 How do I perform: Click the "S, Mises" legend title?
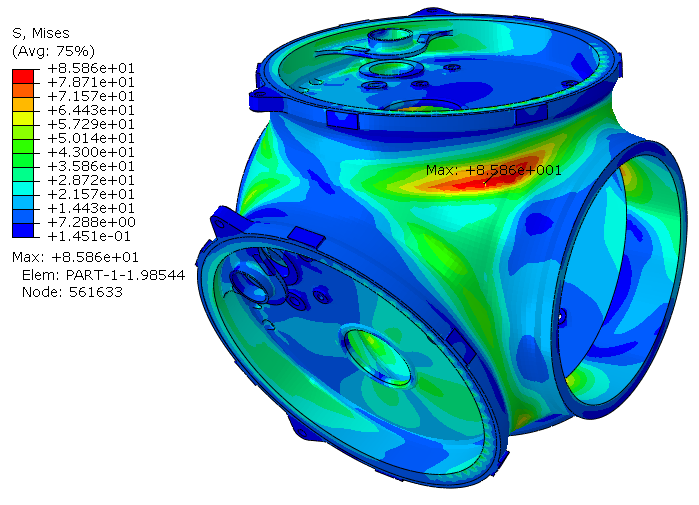tap(40, 33)
